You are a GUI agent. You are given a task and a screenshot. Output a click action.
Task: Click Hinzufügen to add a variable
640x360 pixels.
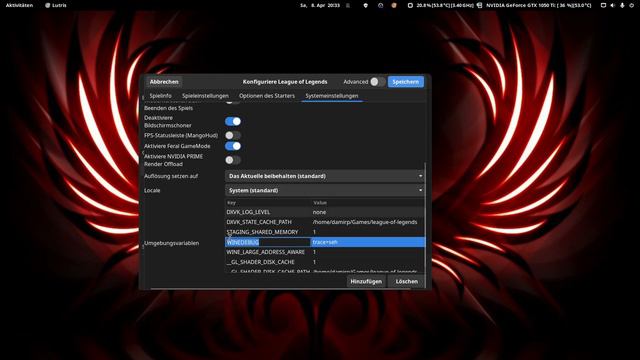[366, 281]
